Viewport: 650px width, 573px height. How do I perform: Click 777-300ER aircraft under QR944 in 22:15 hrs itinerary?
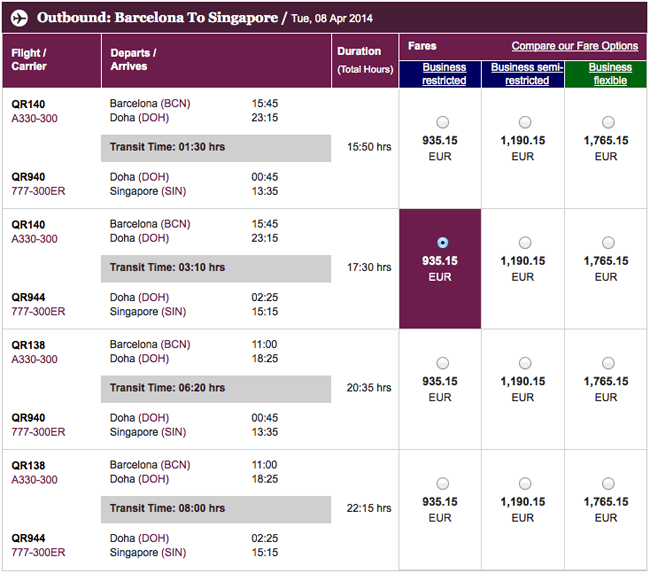click(x=38, y=552)
